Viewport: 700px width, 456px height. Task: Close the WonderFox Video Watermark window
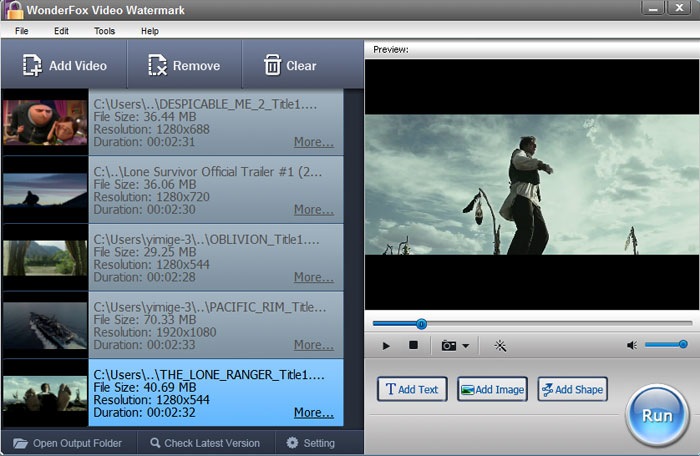pos(679,8)
